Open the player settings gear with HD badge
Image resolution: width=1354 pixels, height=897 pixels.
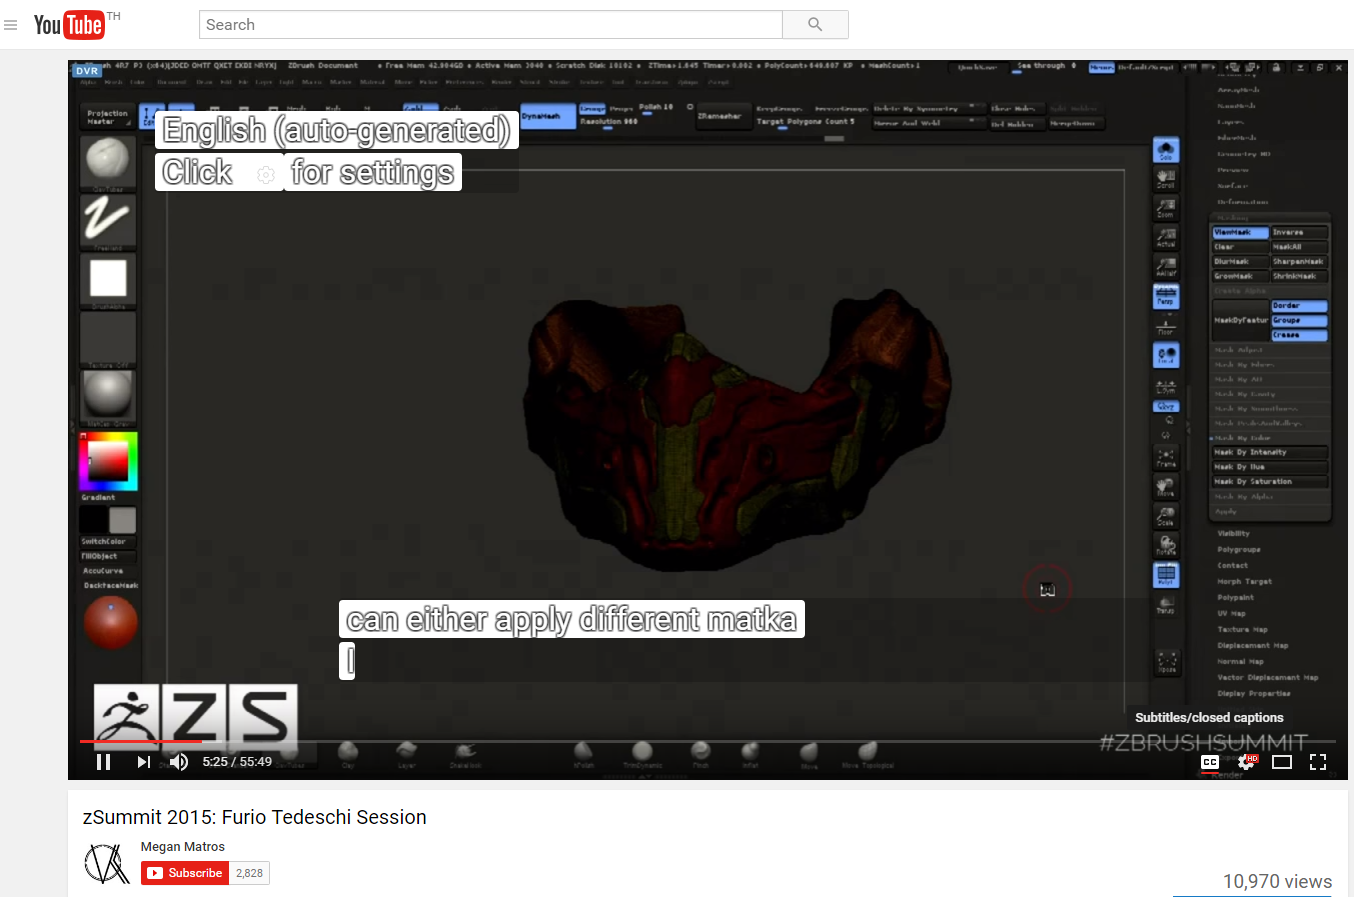[x=1247, y=762]
